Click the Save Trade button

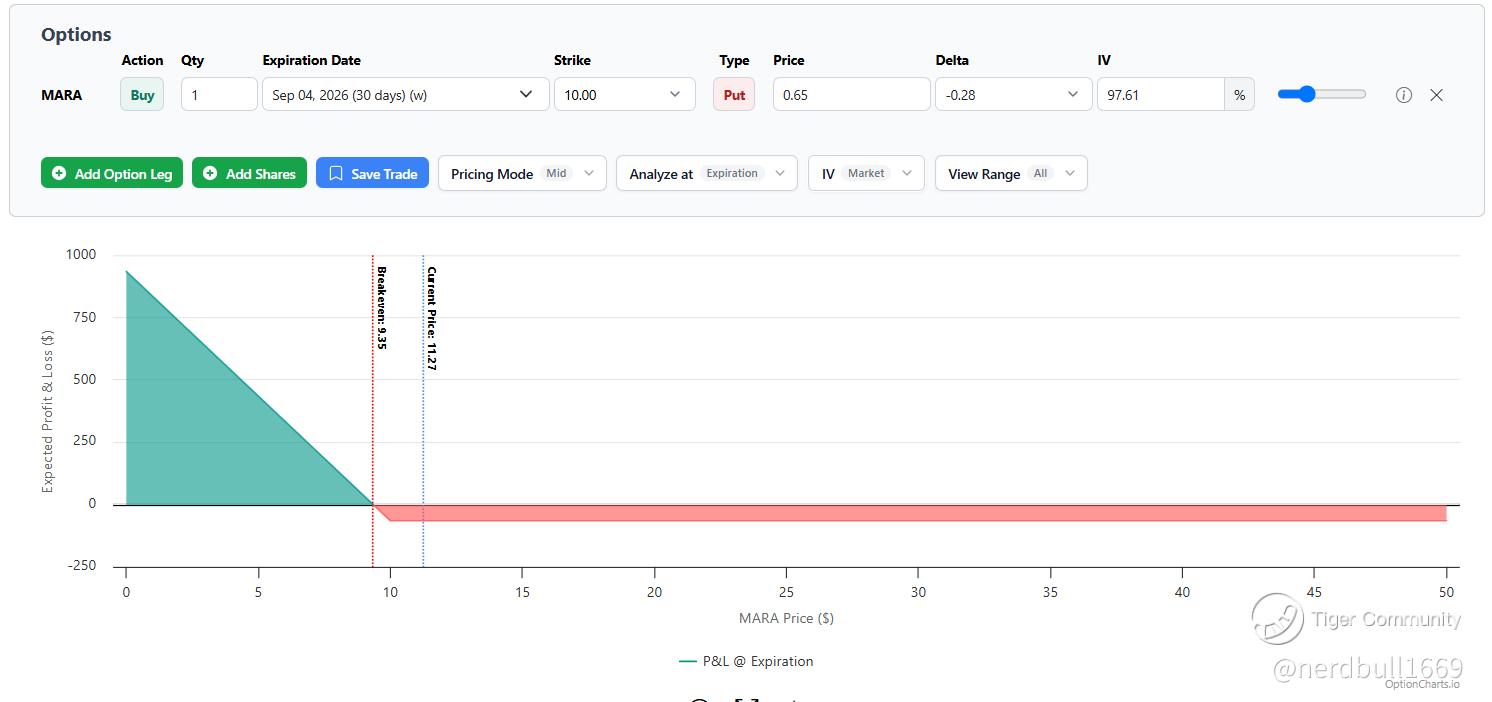[x=372, y=173]
